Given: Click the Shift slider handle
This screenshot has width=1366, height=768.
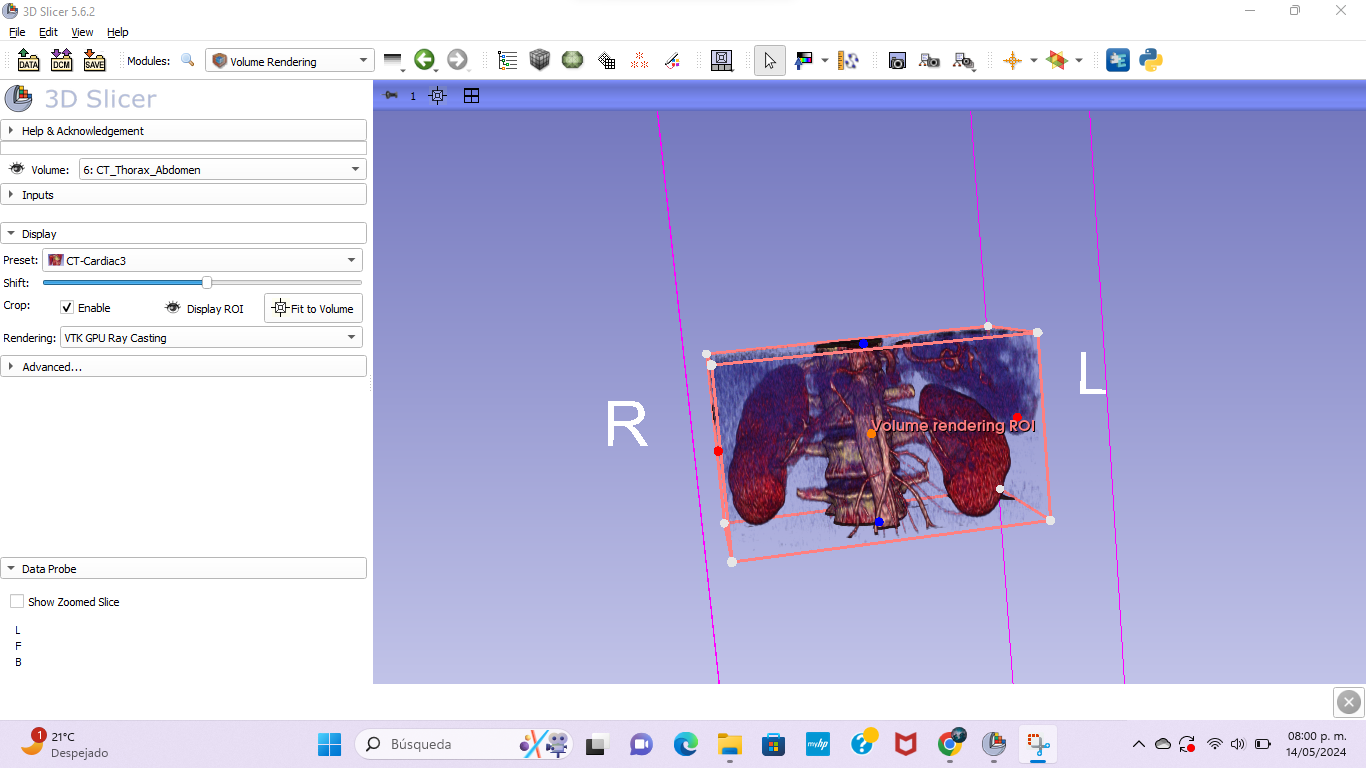Looking at the screenshot, I should point(207,283).
